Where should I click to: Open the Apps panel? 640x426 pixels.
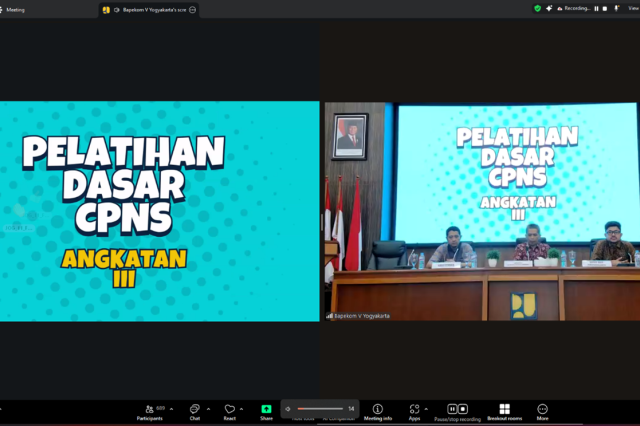(414, 412)
